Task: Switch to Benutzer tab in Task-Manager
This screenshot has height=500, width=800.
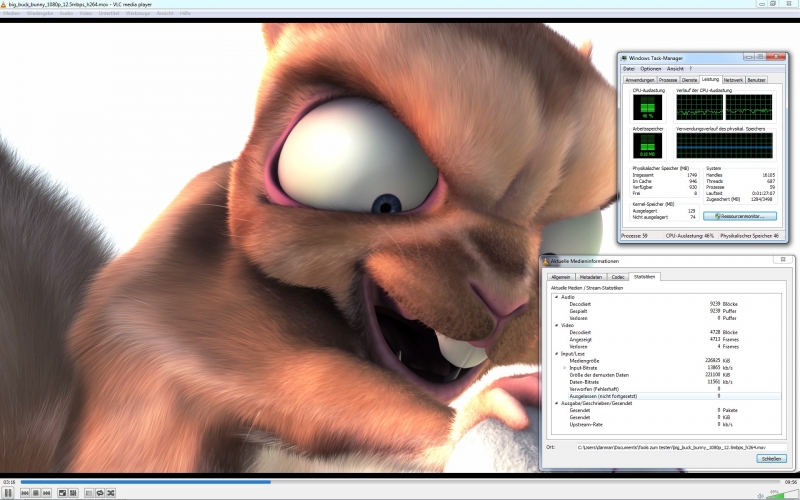Action: (756, 80)
